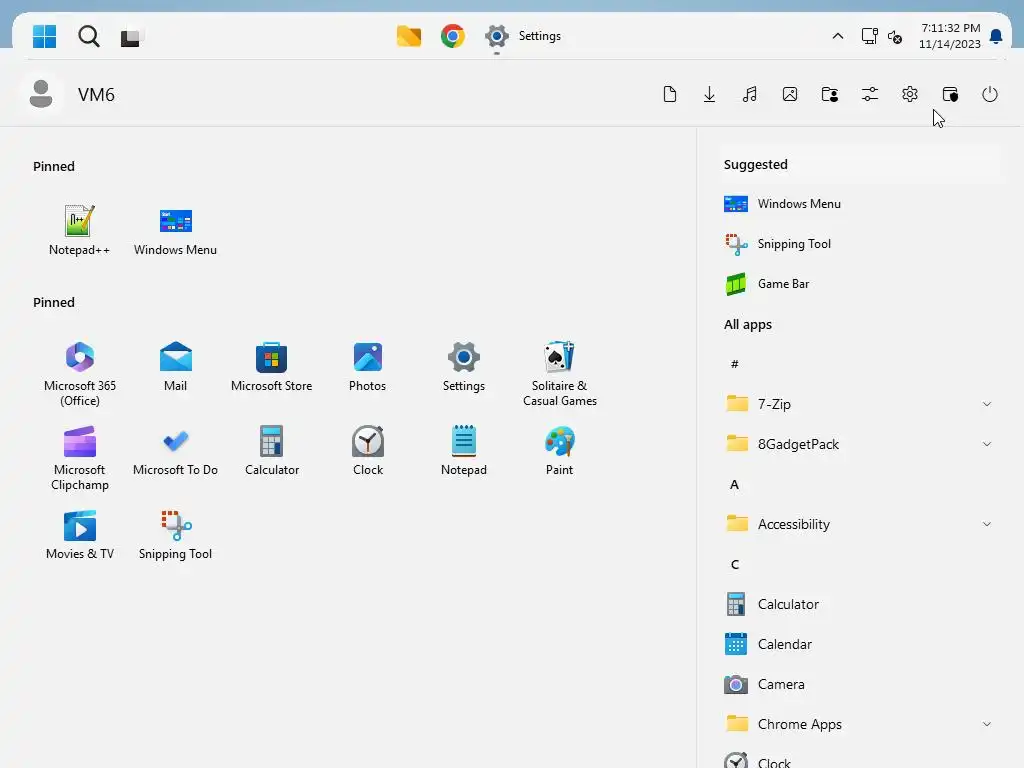Image resolution: width=1024 pixels, height=768 pixels.
Task: Open Microsoft 365 (Office)
Action: pyautogui.click(x=80, y=374)
